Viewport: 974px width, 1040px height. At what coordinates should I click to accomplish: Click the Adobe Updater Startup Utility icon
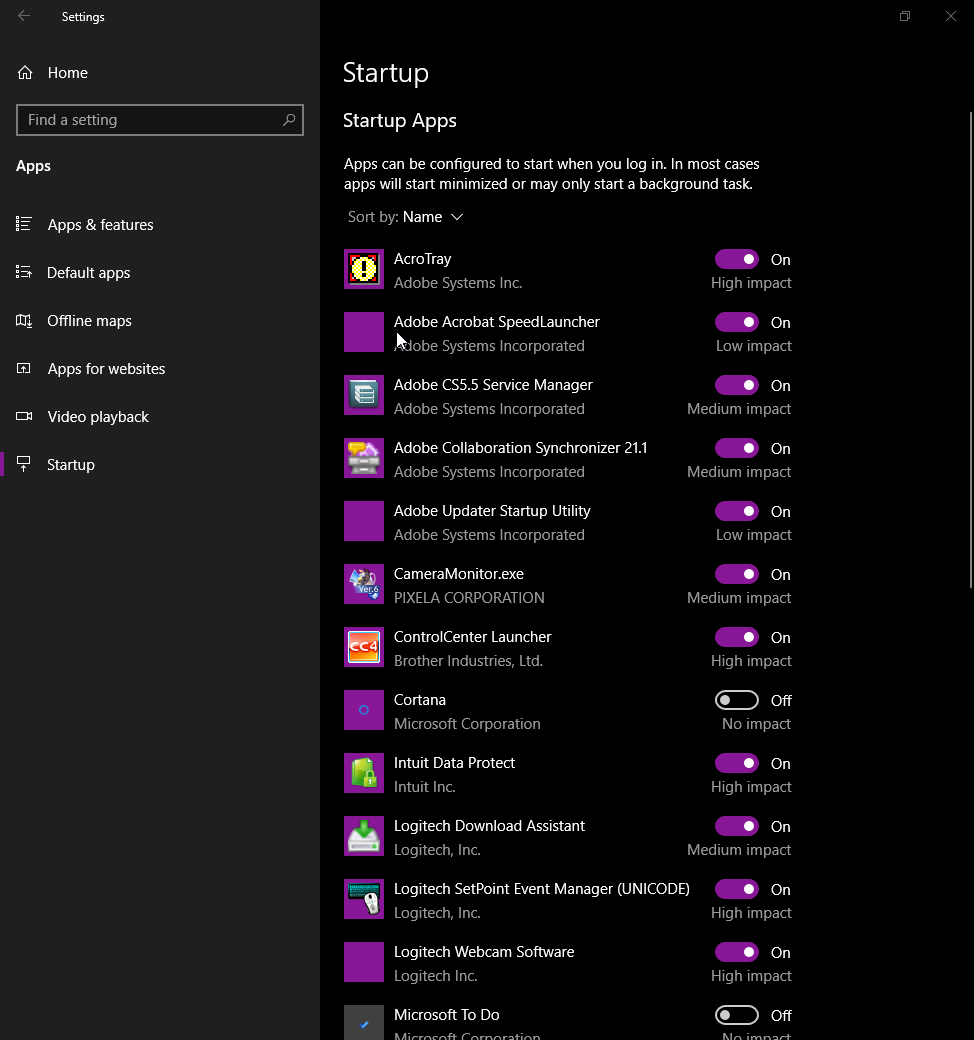[x=364, y=521]
